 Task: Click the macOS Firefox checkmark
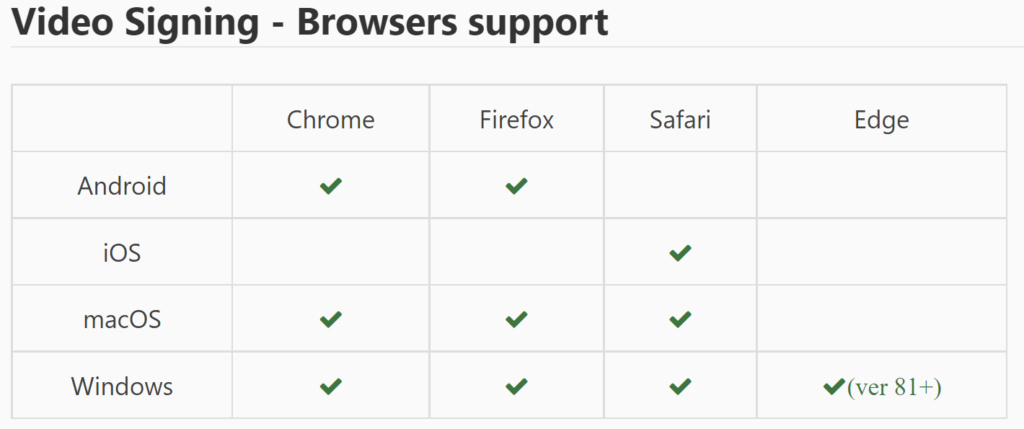(516, 319)
